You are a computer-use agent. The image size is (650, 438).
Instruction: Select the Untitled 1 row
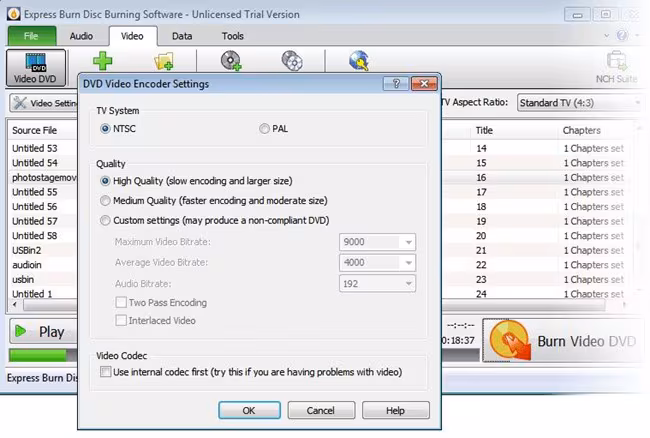coord(32,294)
